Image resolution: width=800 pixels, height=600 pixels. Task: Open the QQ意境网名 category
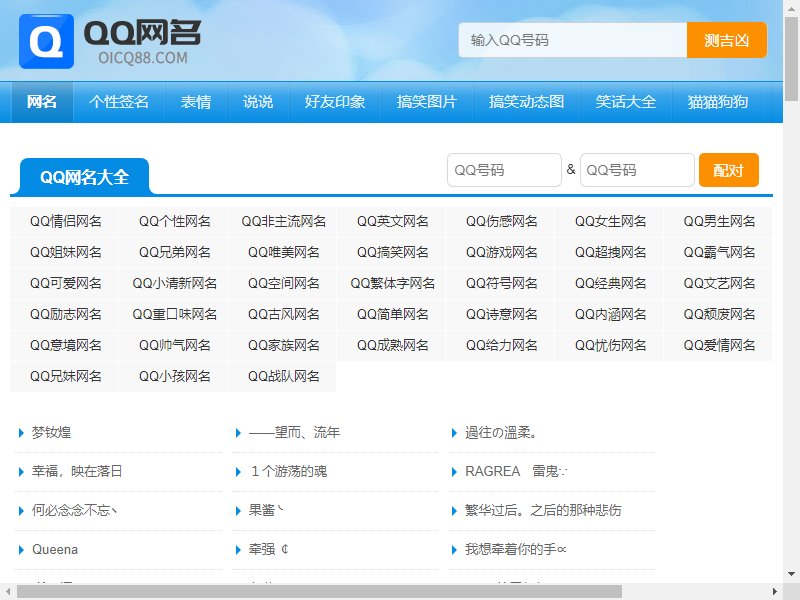(x=65, y=345)
